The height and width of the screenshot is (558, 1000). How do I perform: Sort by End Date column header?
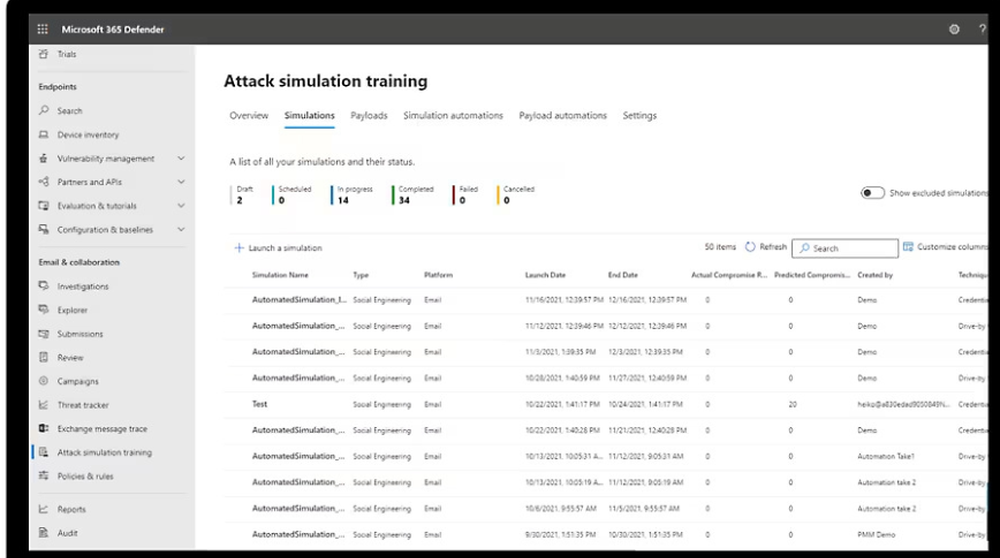point(622,275)
